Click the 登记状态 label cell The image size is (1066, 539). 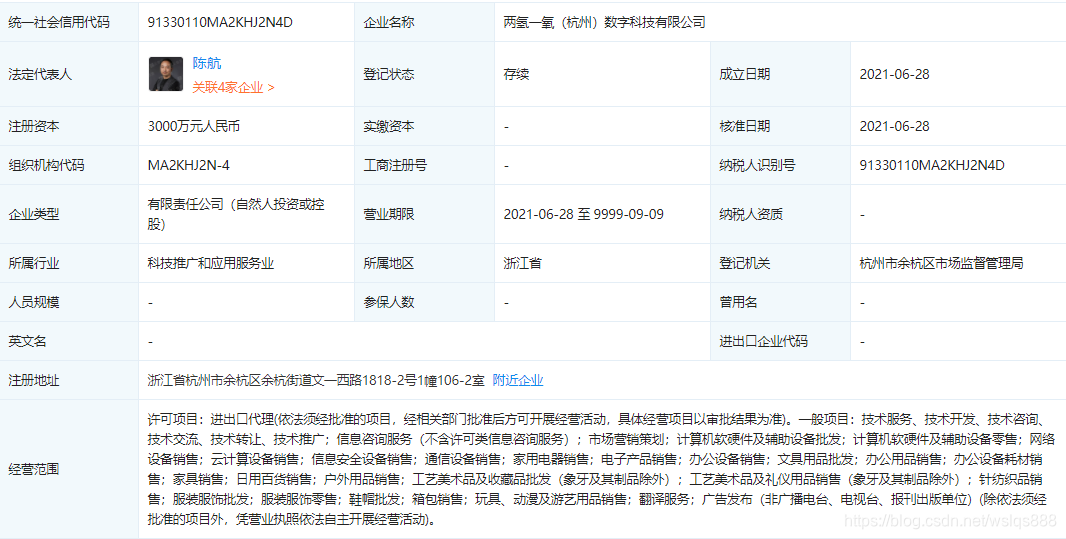pyautogui.click(x=424, y=74)
